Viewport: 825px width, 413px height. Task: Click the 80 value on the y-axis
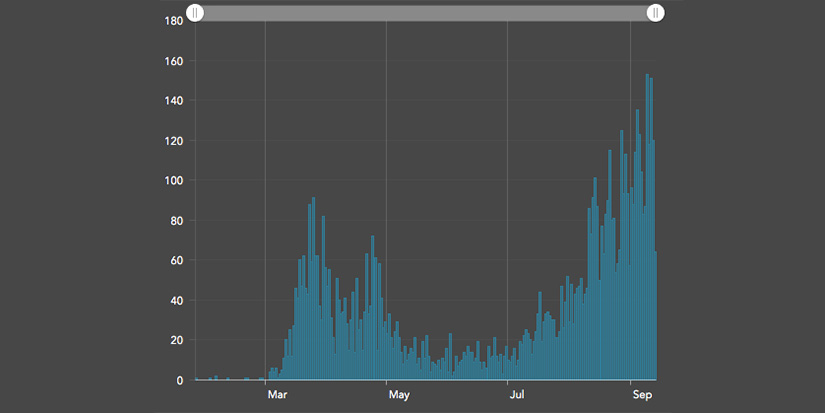pyautogui.click(x=177, y=221)
